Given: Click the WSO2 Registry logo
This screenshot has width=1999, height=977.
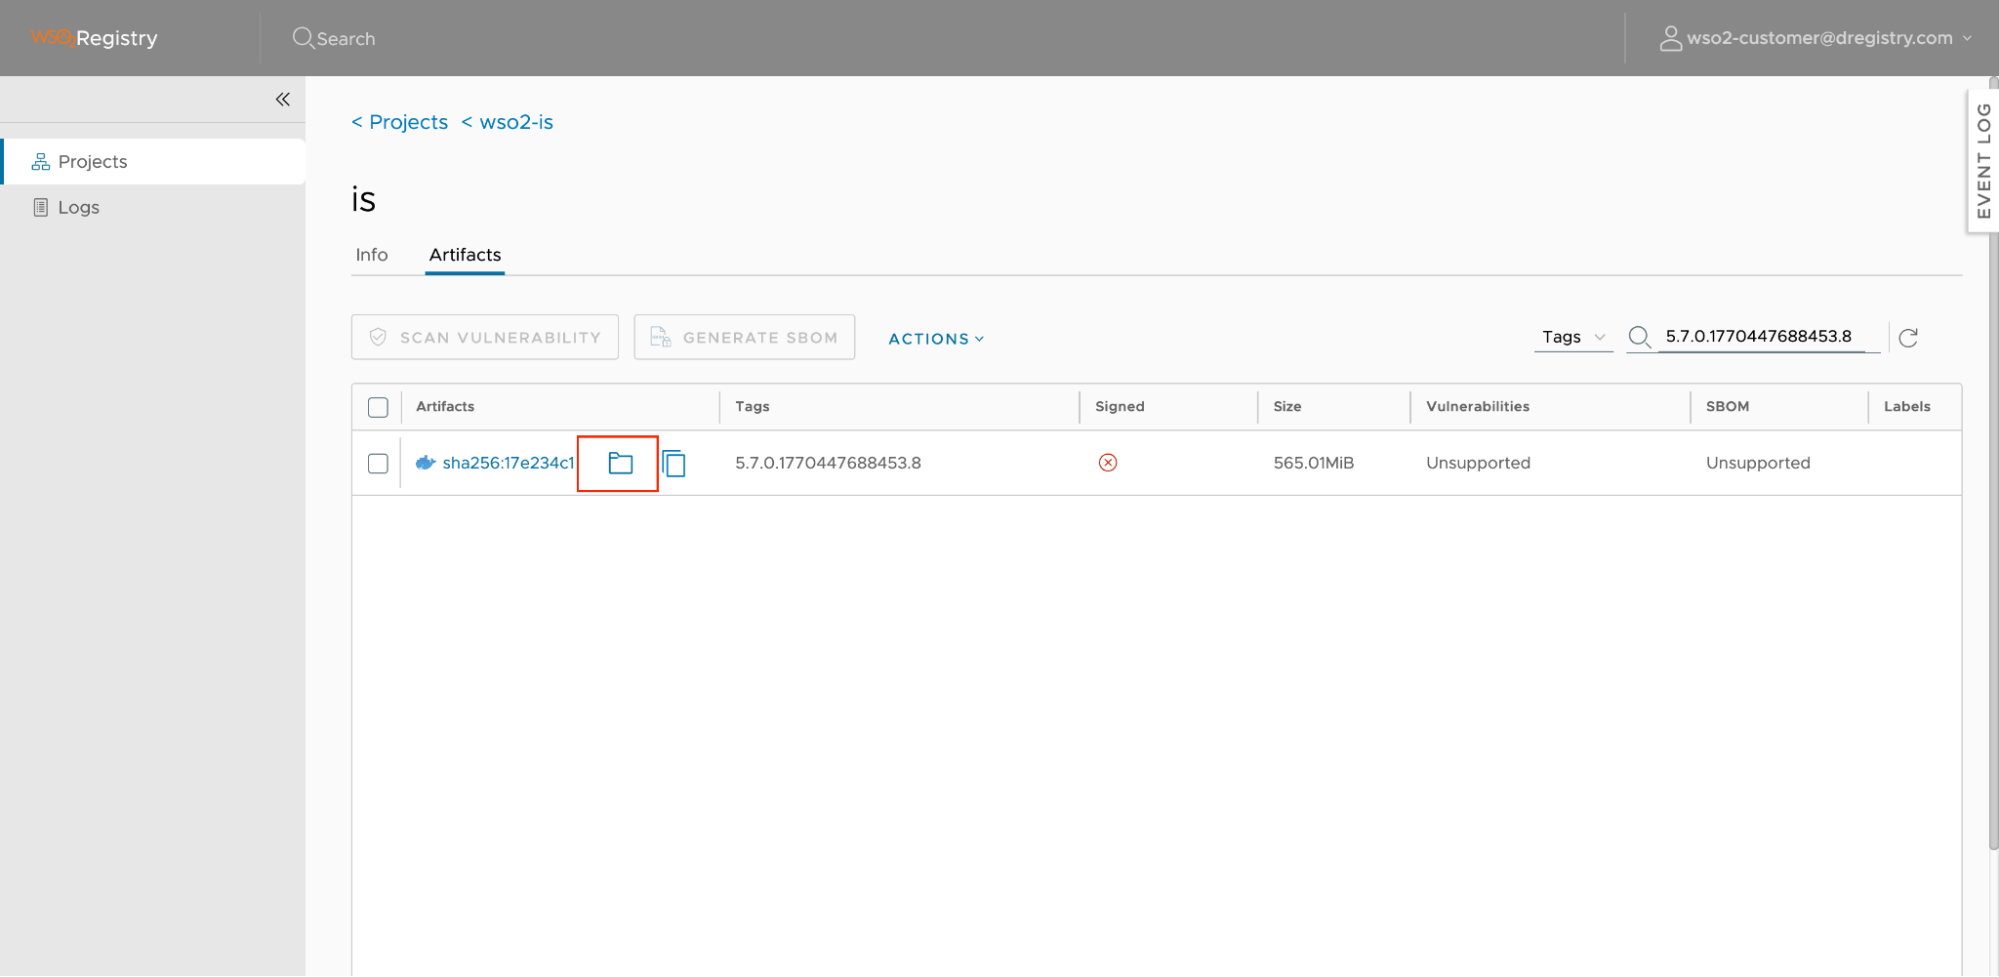Looking at the screenshot, I should coord(94,38).
